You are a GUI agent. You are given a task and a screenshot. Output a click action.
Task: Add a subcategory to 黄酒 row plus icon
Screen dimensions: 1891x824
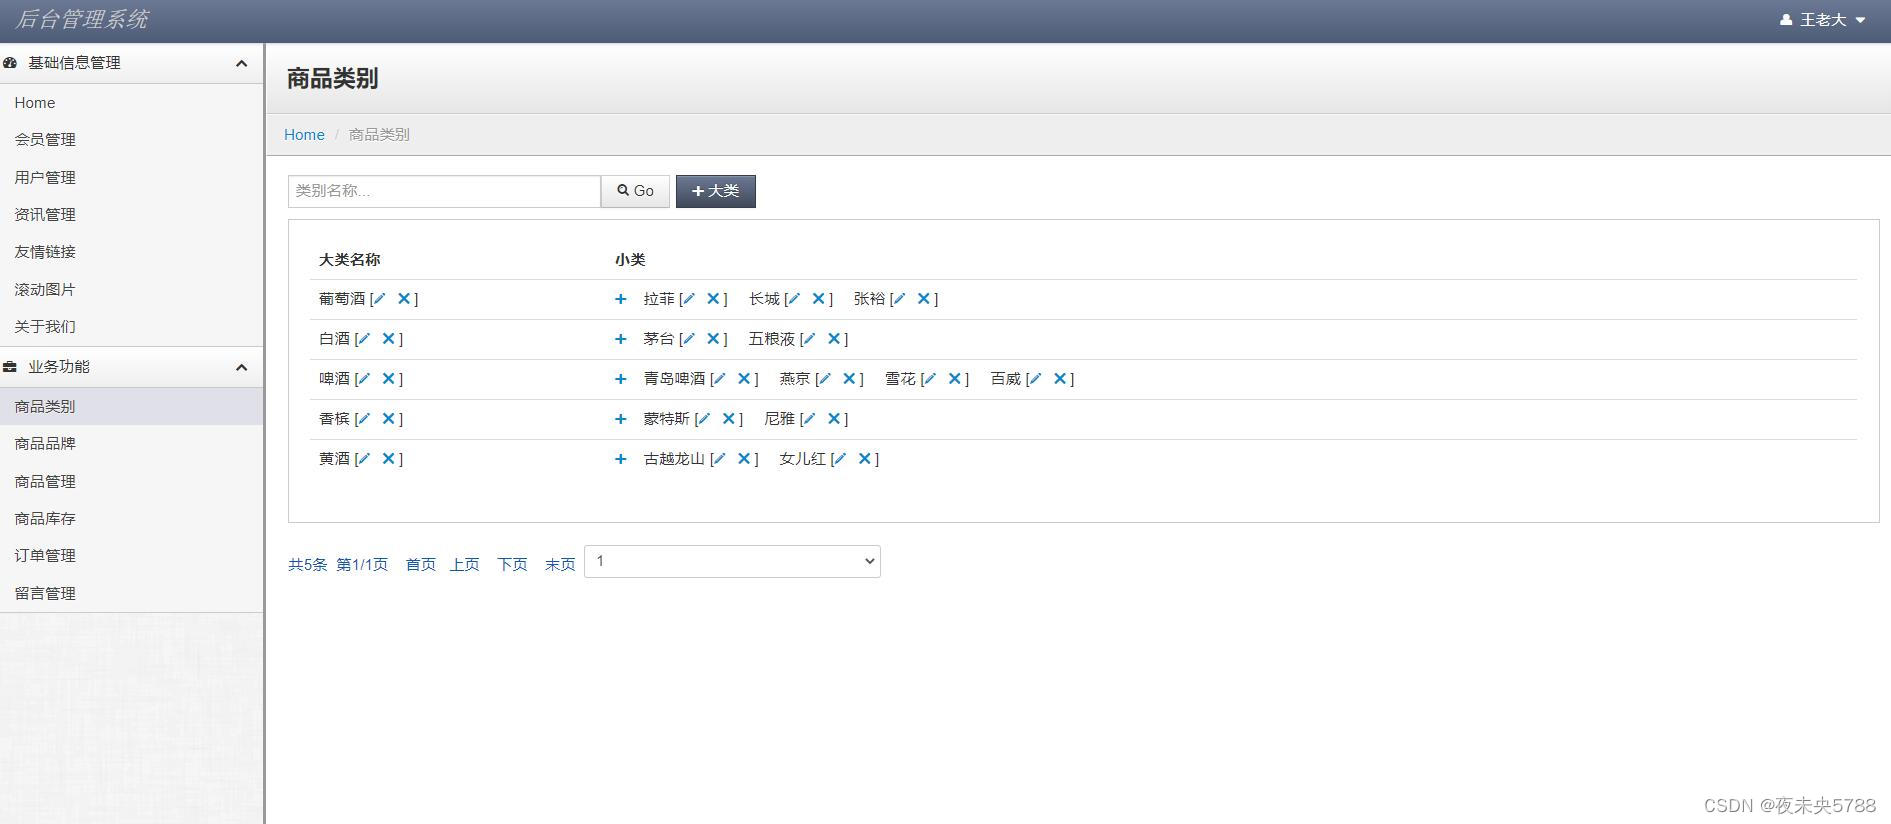coord(620,459)
